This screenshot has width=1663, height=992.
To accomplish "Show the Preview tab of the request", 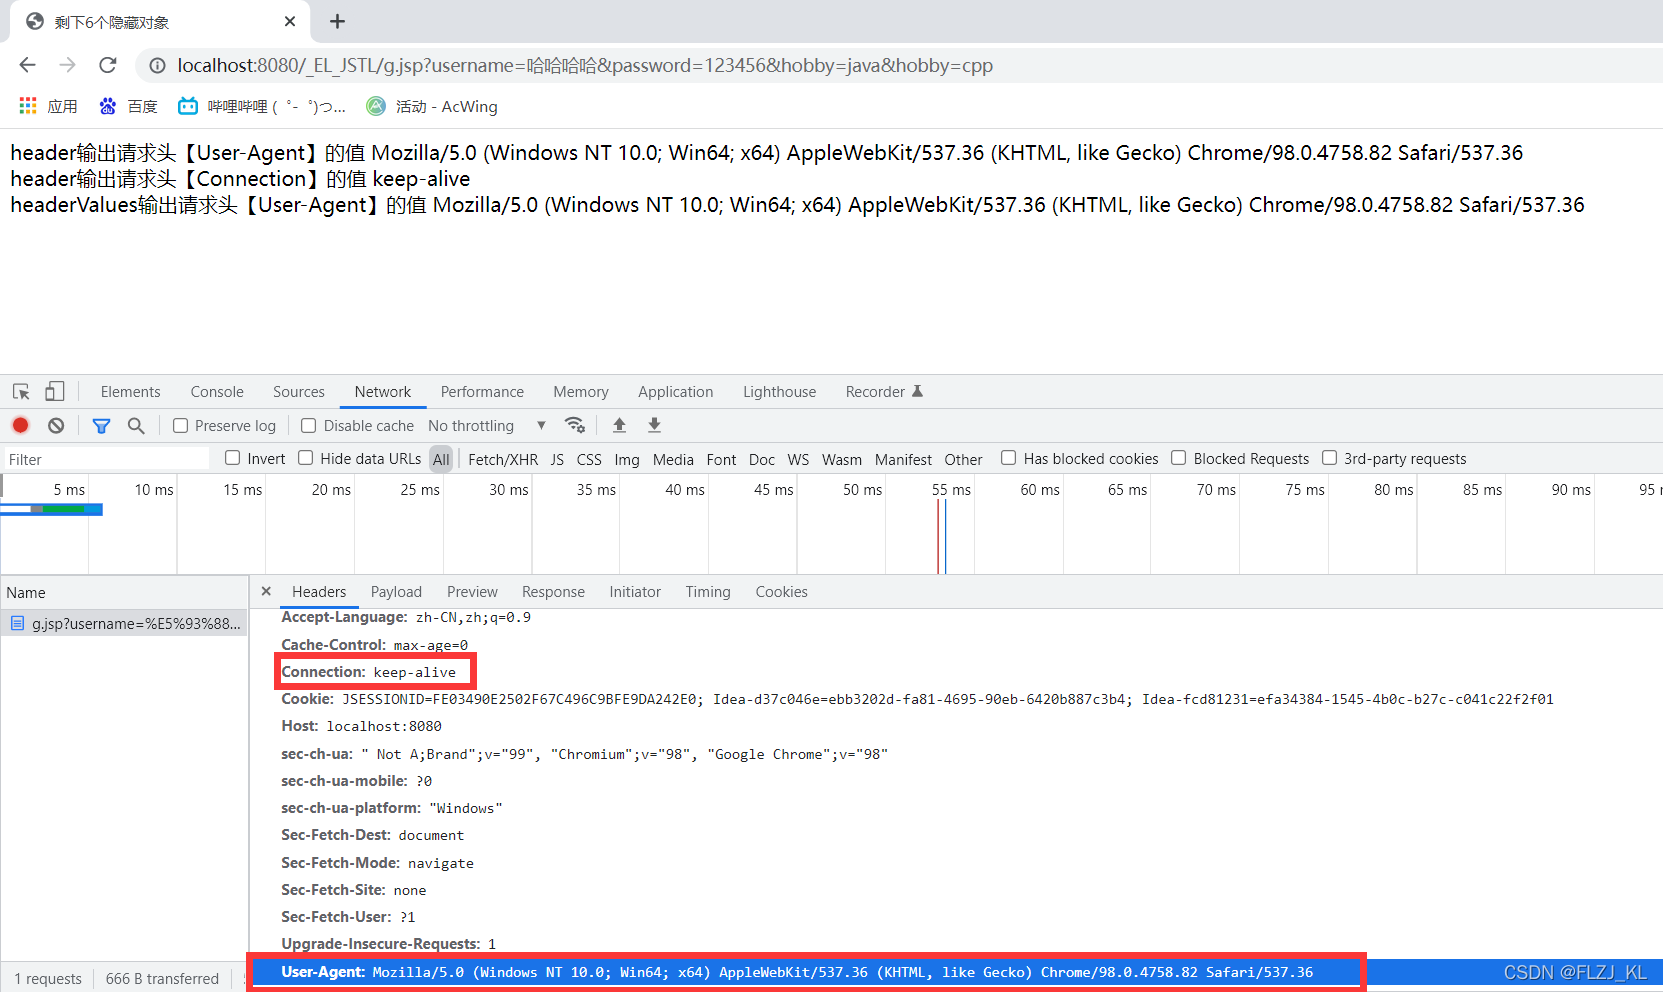I will pyautogui.click(x=472, y=592).
